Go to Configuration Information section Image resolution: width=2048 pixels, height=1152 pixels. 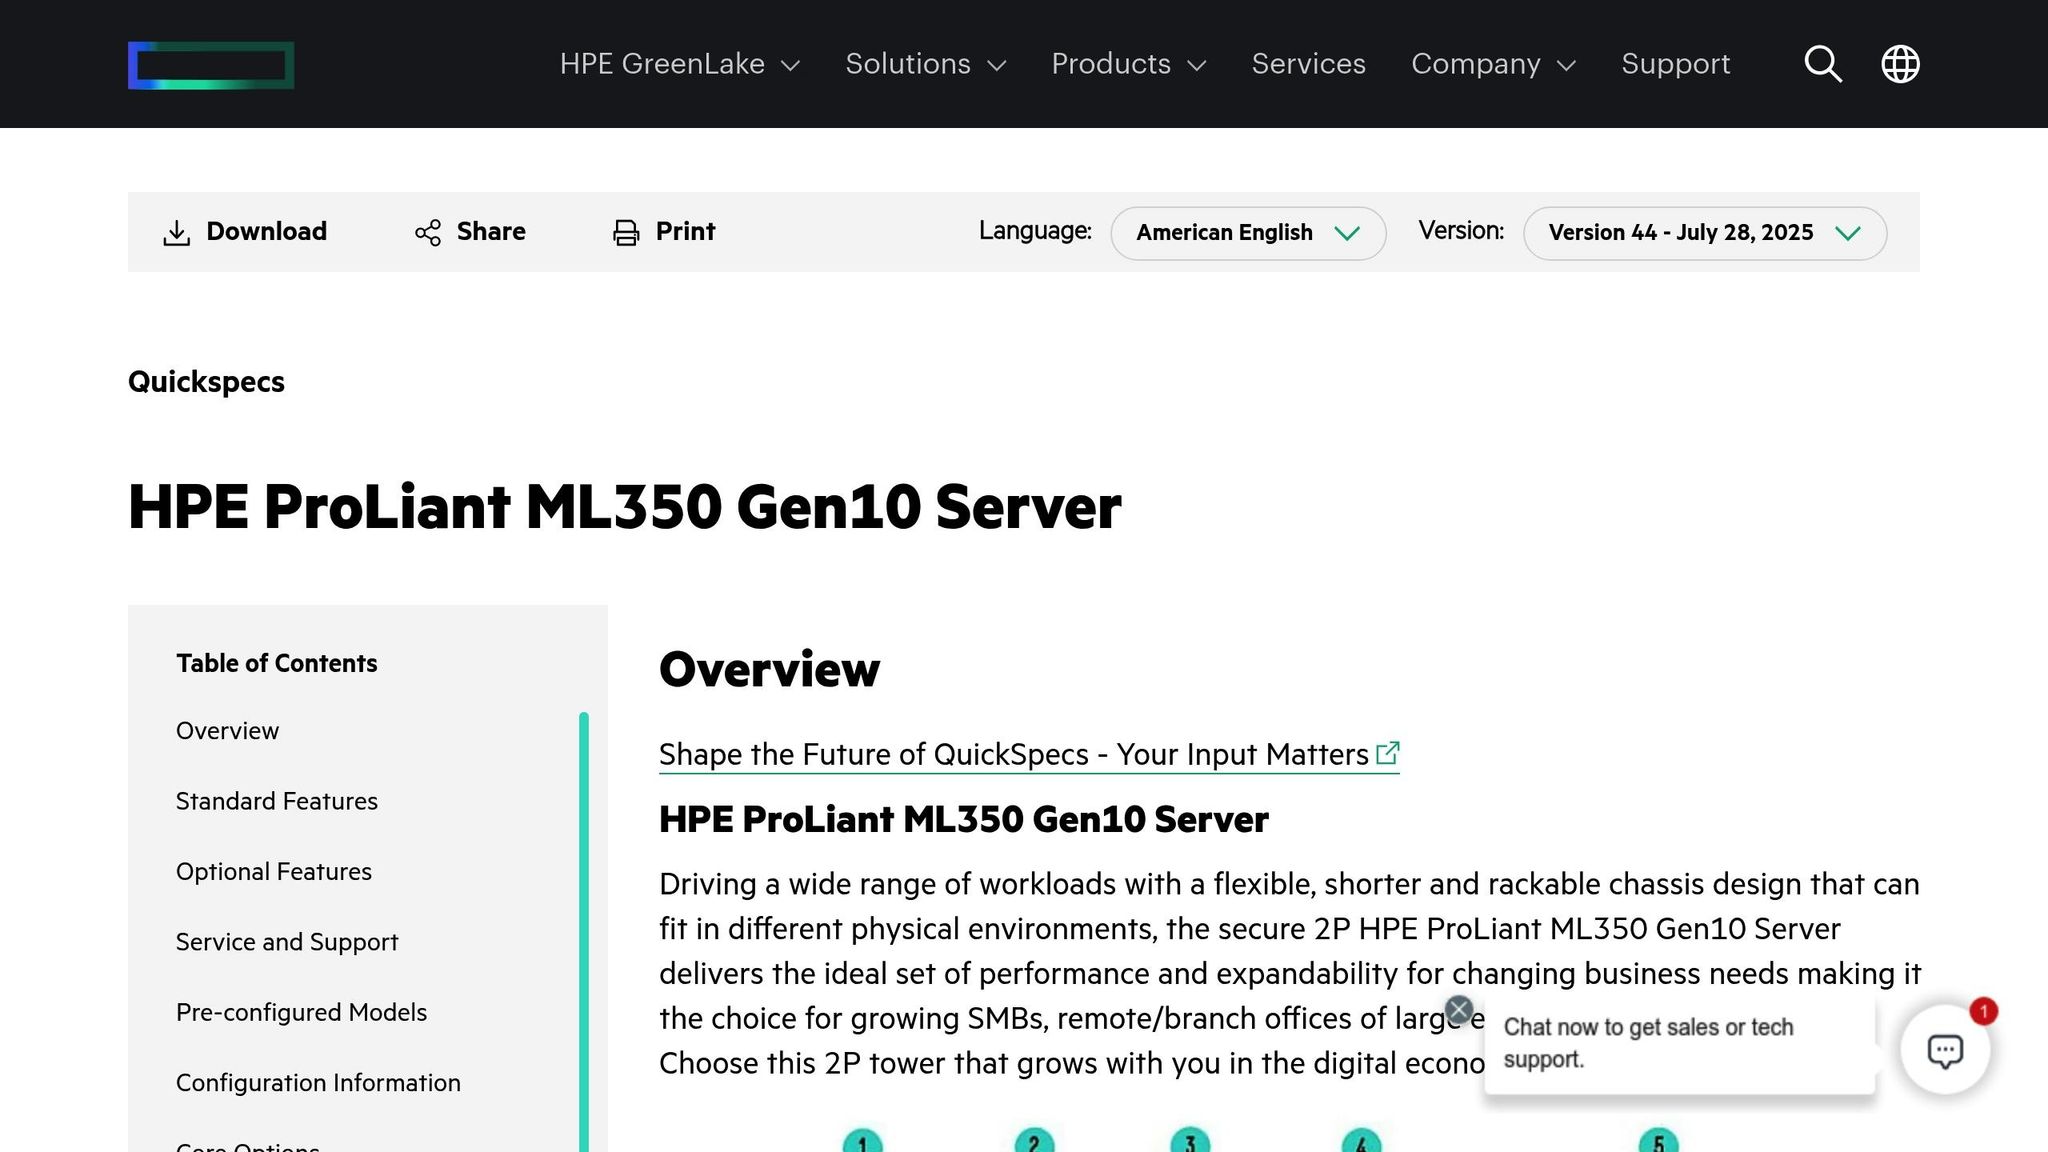(x=318, y=1083)
